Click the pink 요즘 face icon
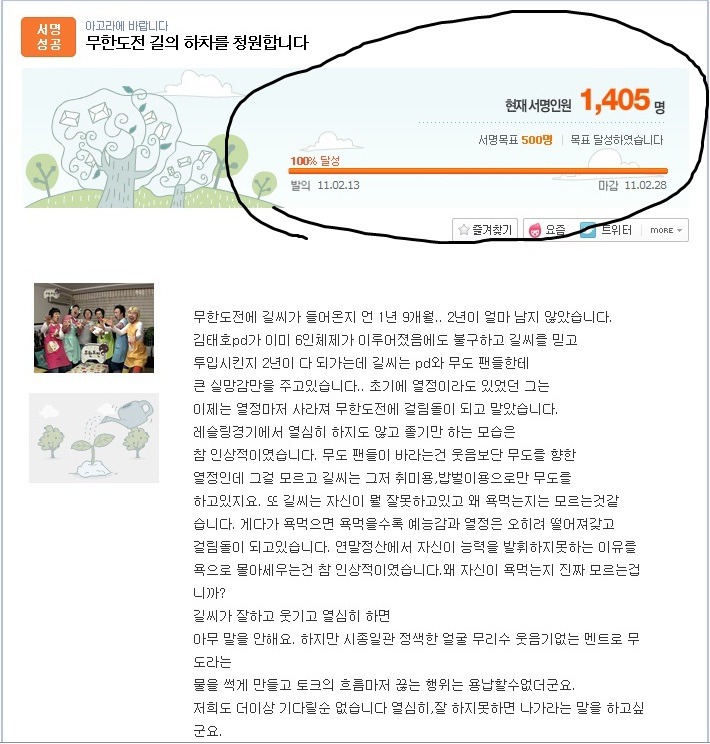The width and height of the screenshot is (710, 744). tap(535, 231)
